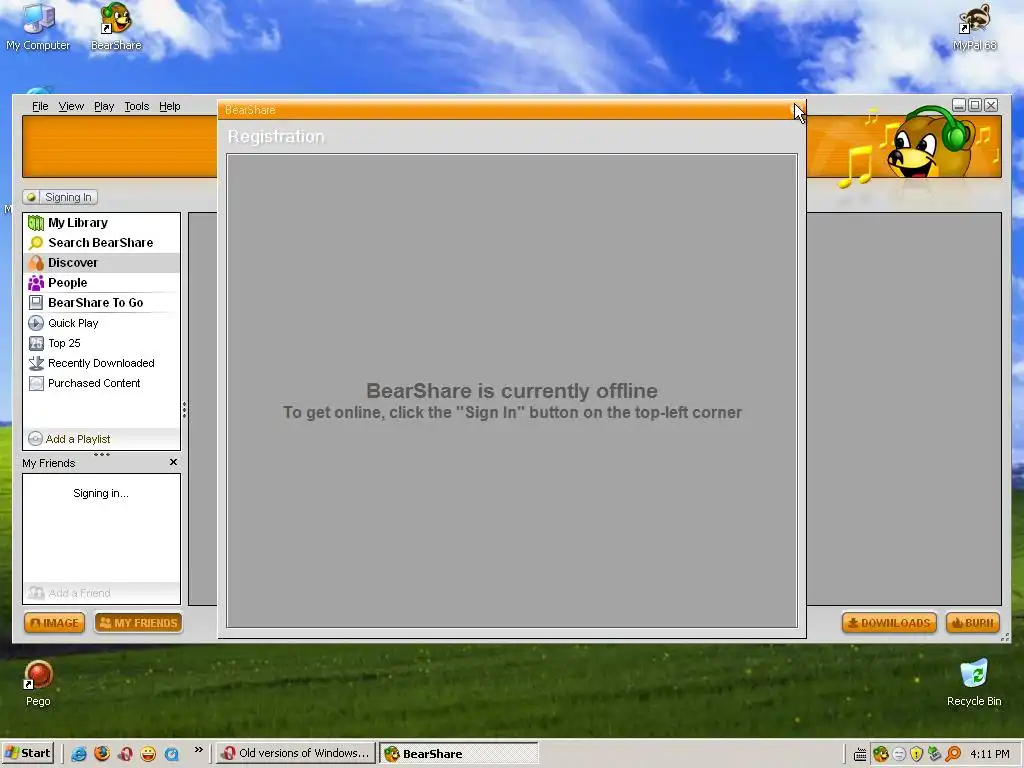
Task: Toggle the MY FRIENDS button
Action: pos(138,623)
